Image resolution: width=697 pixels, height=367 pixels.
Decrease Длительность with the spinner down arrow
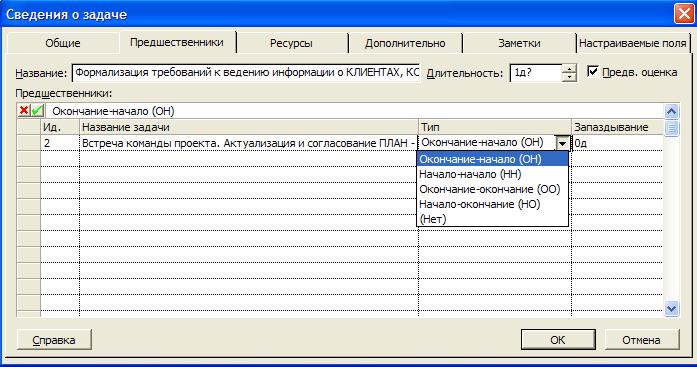point(569,77)
